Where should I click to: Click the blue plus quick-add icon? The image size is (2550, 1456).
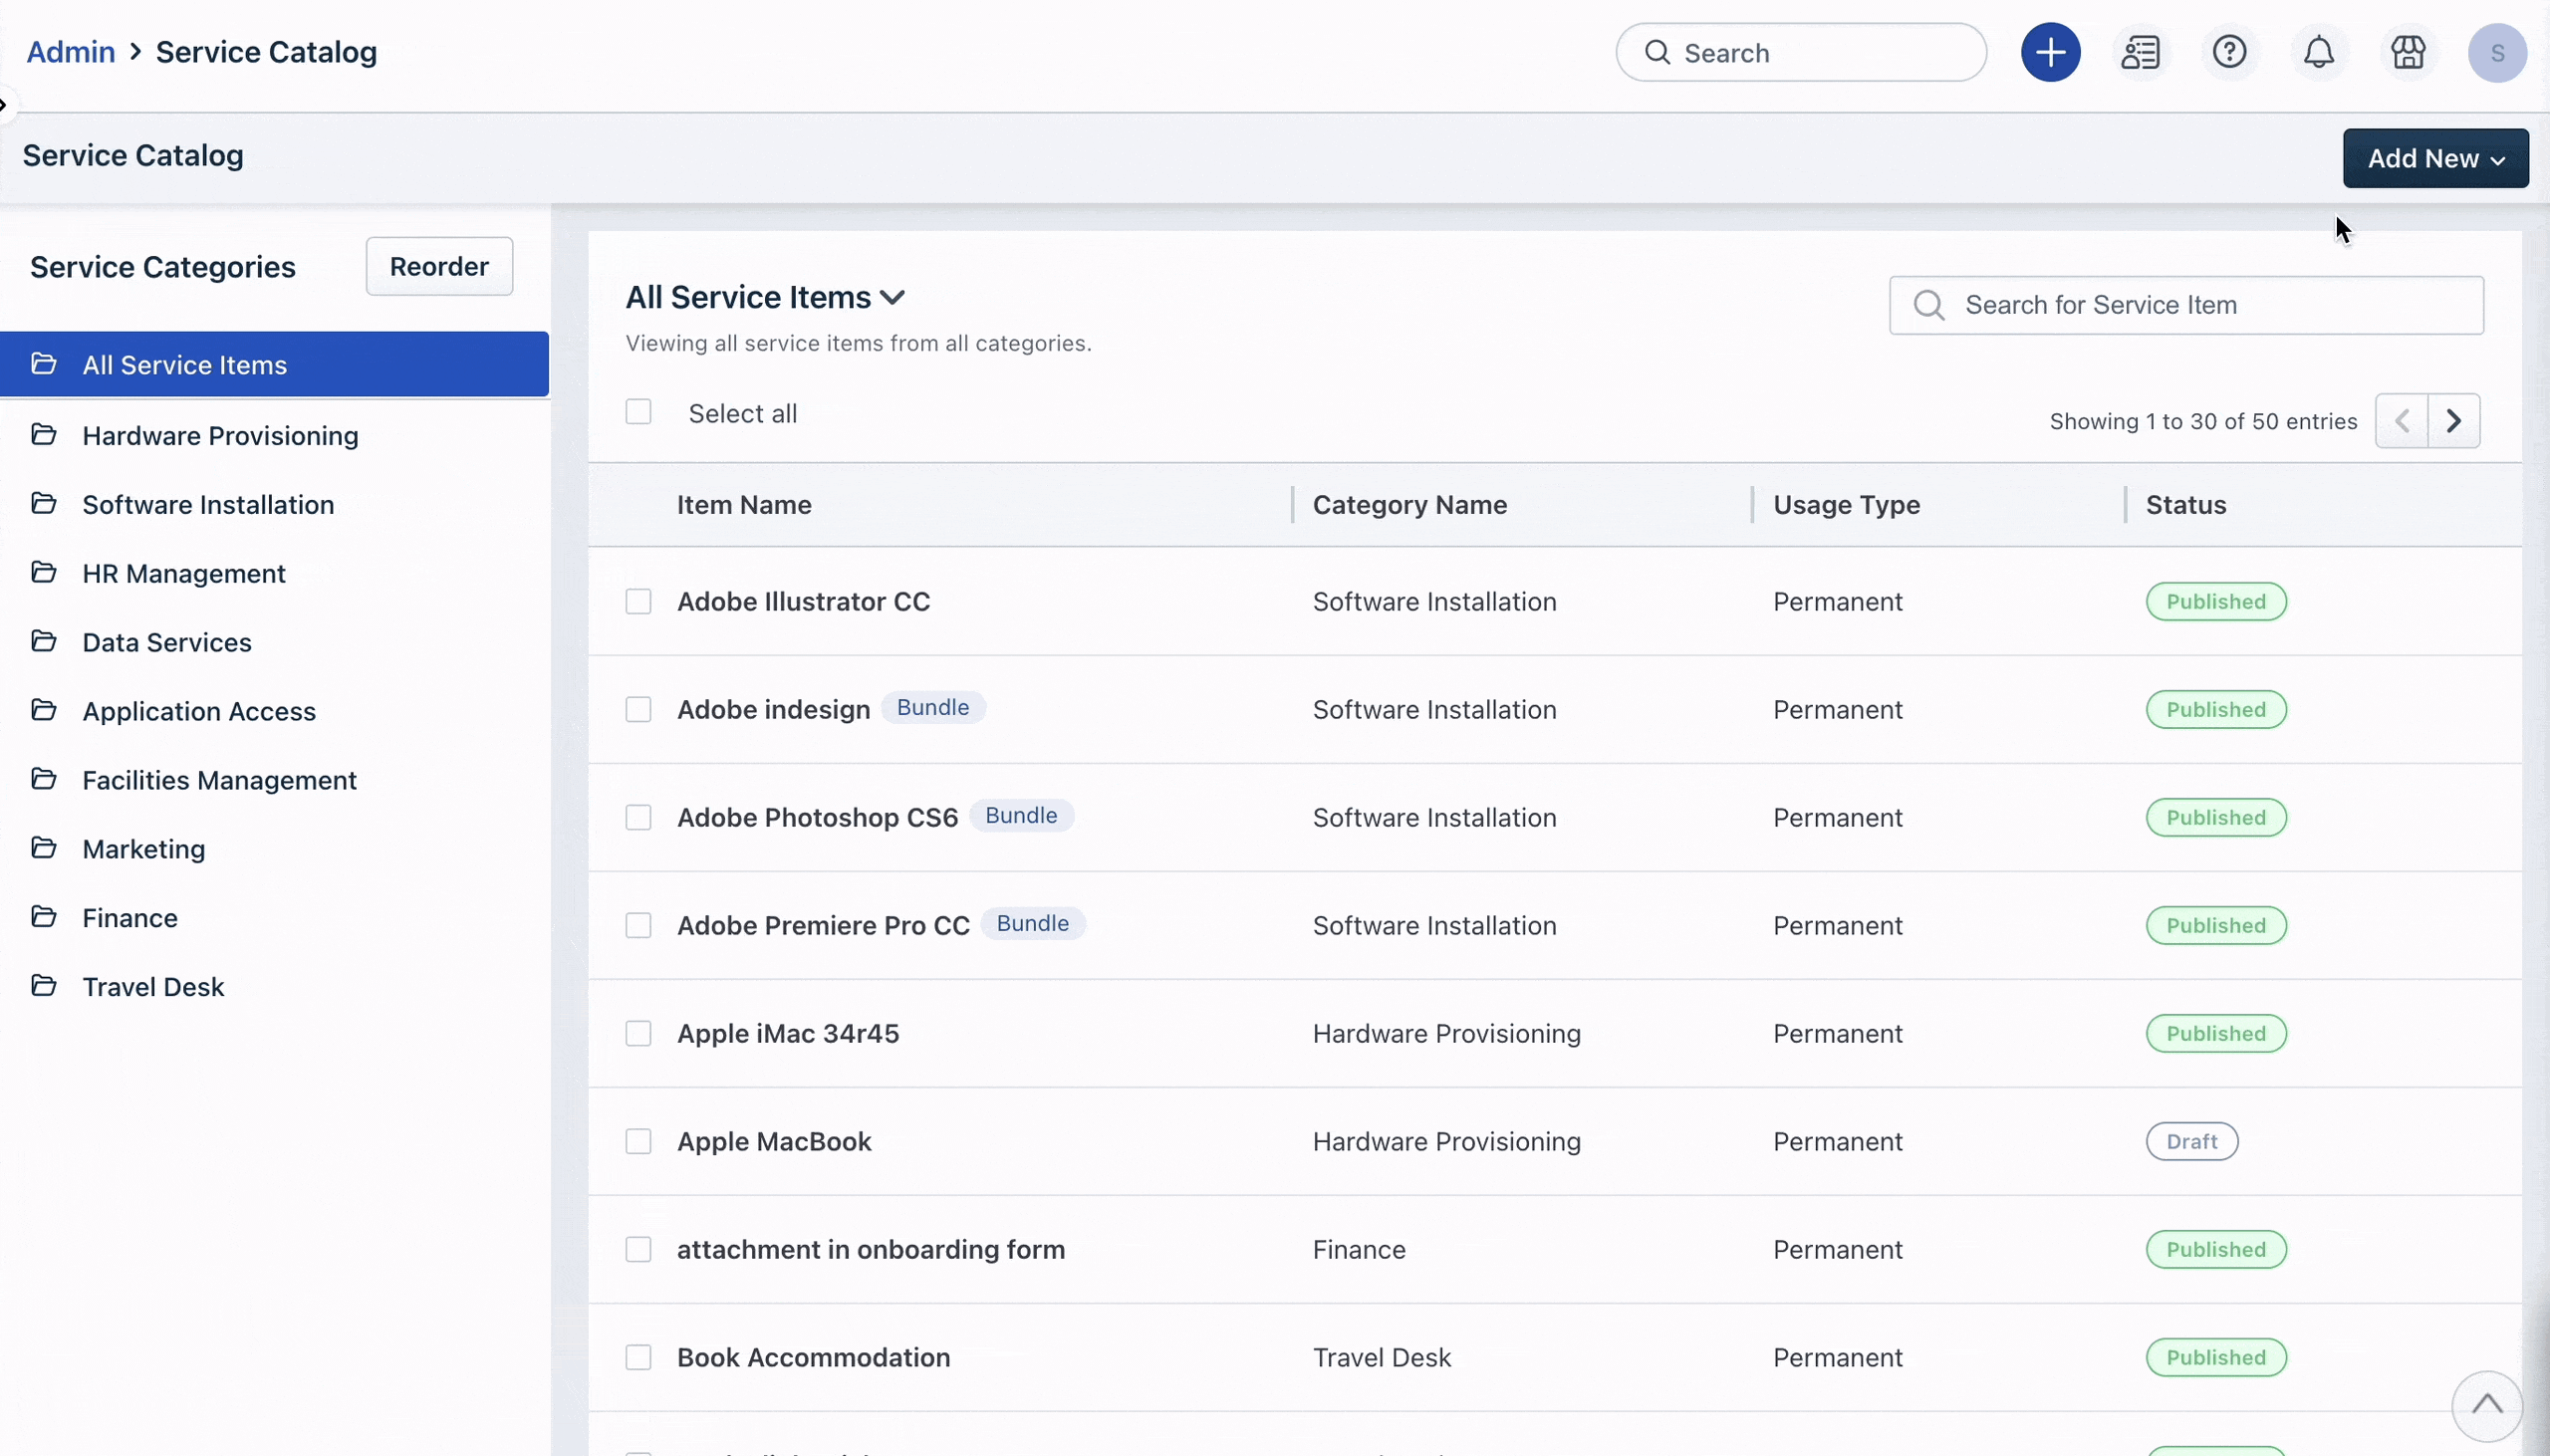pyautogui.click(x=2050, y=52)
